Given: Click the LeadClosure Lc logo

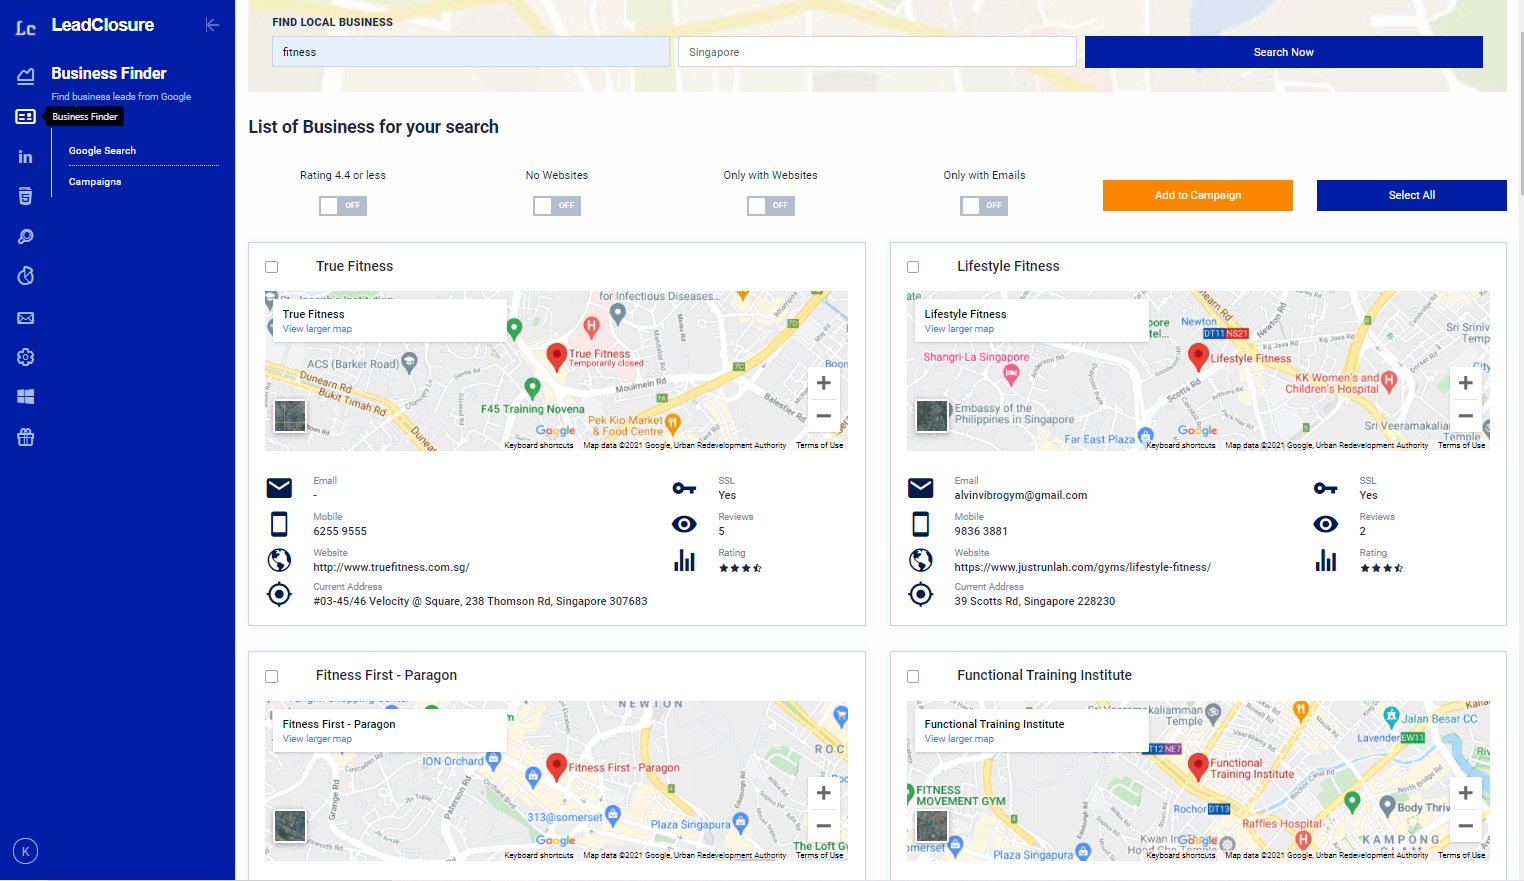Looking at the screenshot, I should tap(26, 28).
